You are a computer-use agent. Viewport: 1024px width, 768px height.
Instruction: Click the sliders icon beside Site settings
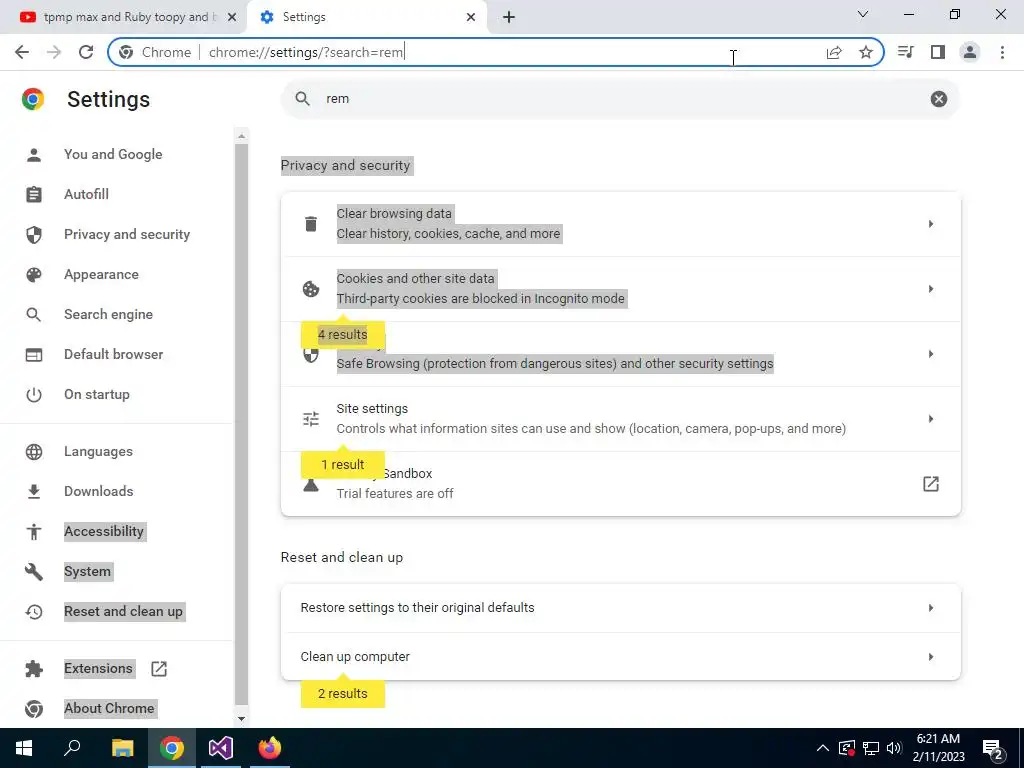point(311,419)
